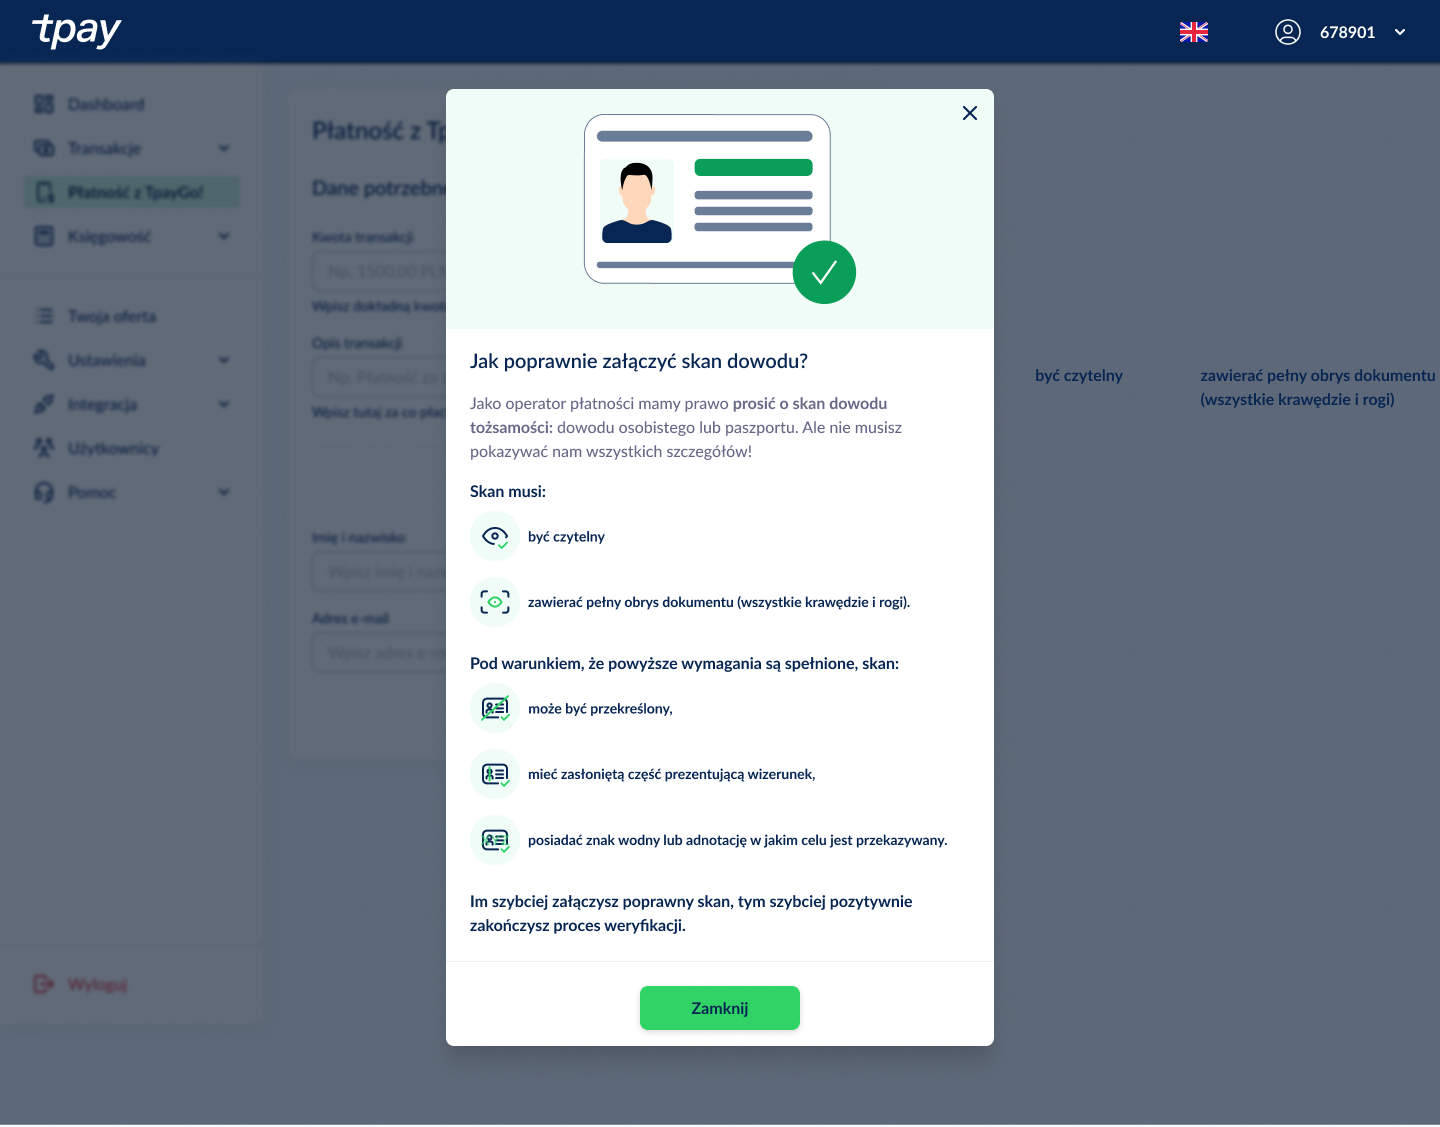Click the Wyloguj logout icon
Image resolution: width=1440 pixels, height=1127 pixels.
click(43, 984)
